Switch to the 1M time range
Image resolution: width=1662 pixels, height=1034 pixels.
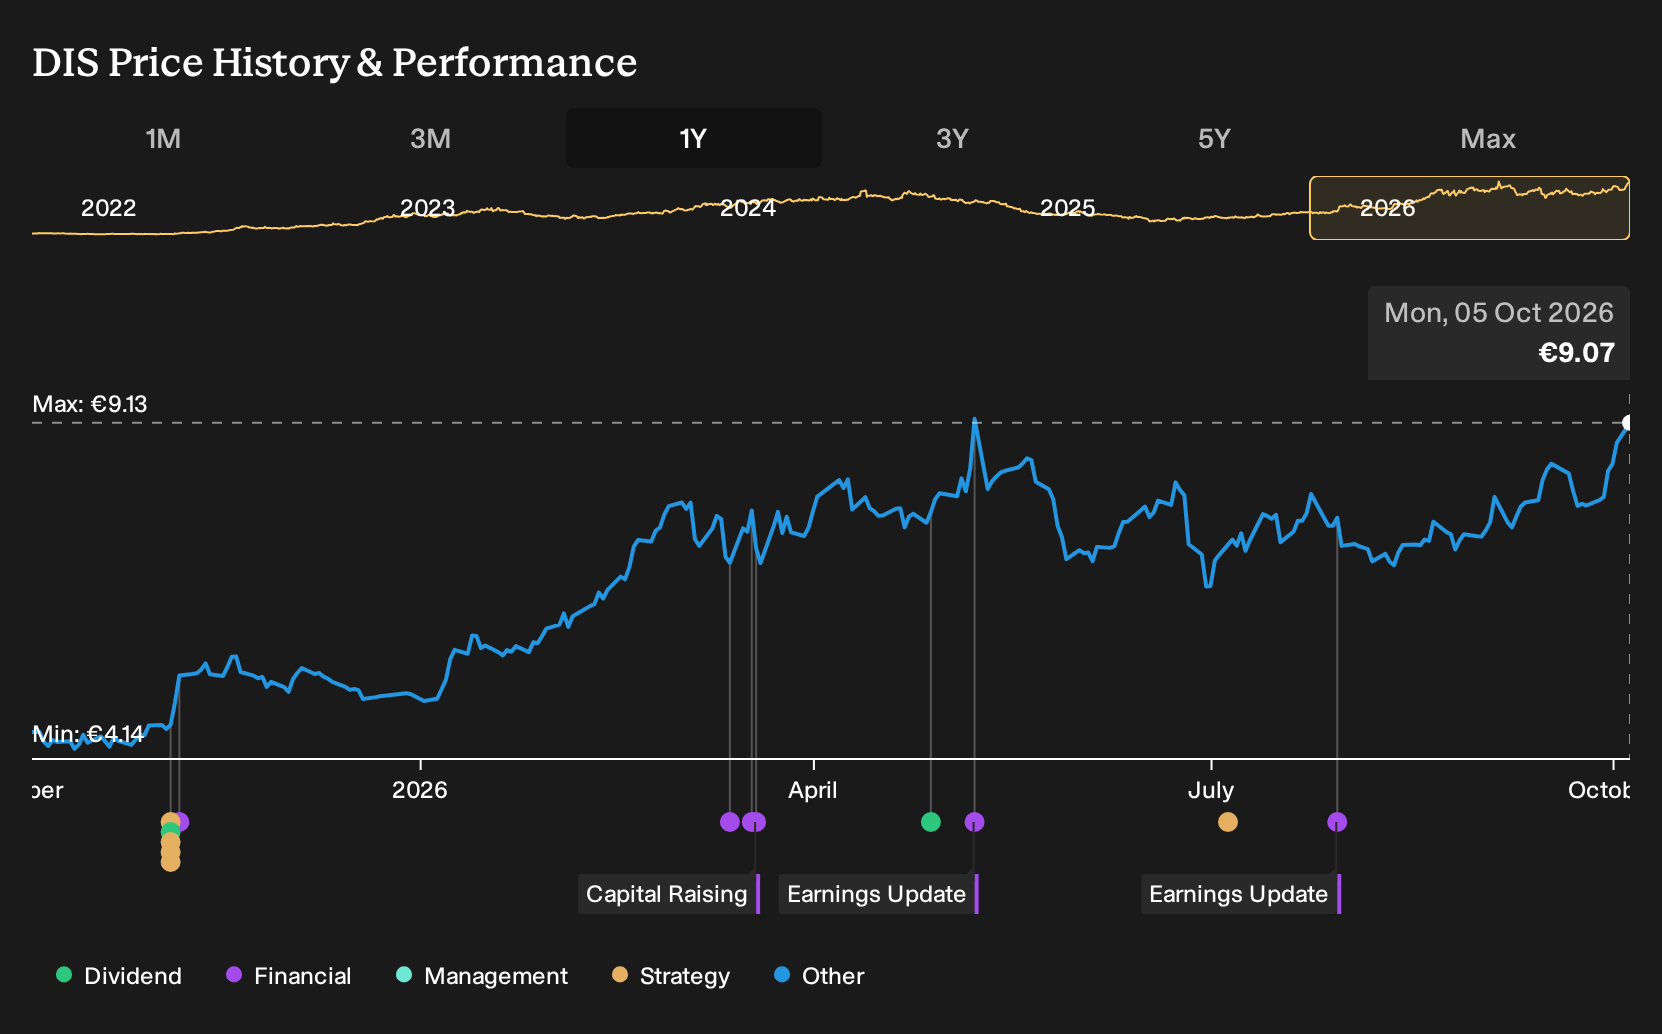(163, 138)
